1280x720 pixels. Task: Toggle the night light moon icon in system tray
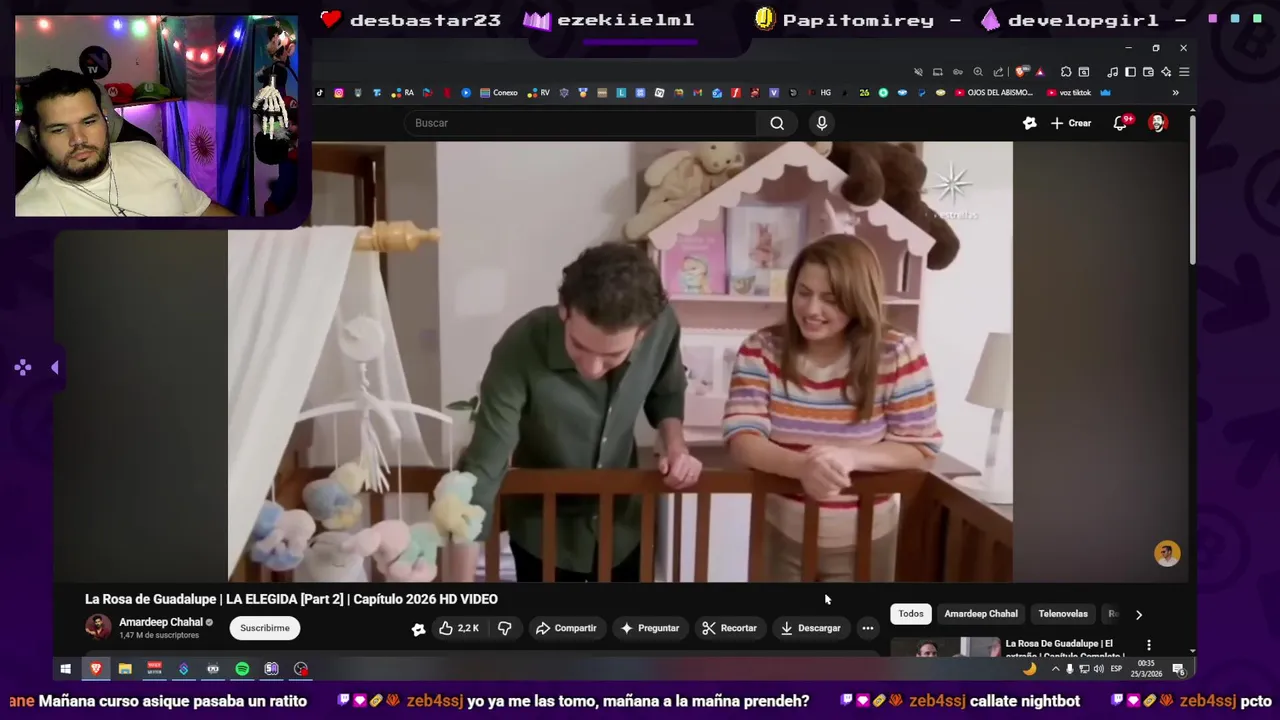click(1030, 669)
